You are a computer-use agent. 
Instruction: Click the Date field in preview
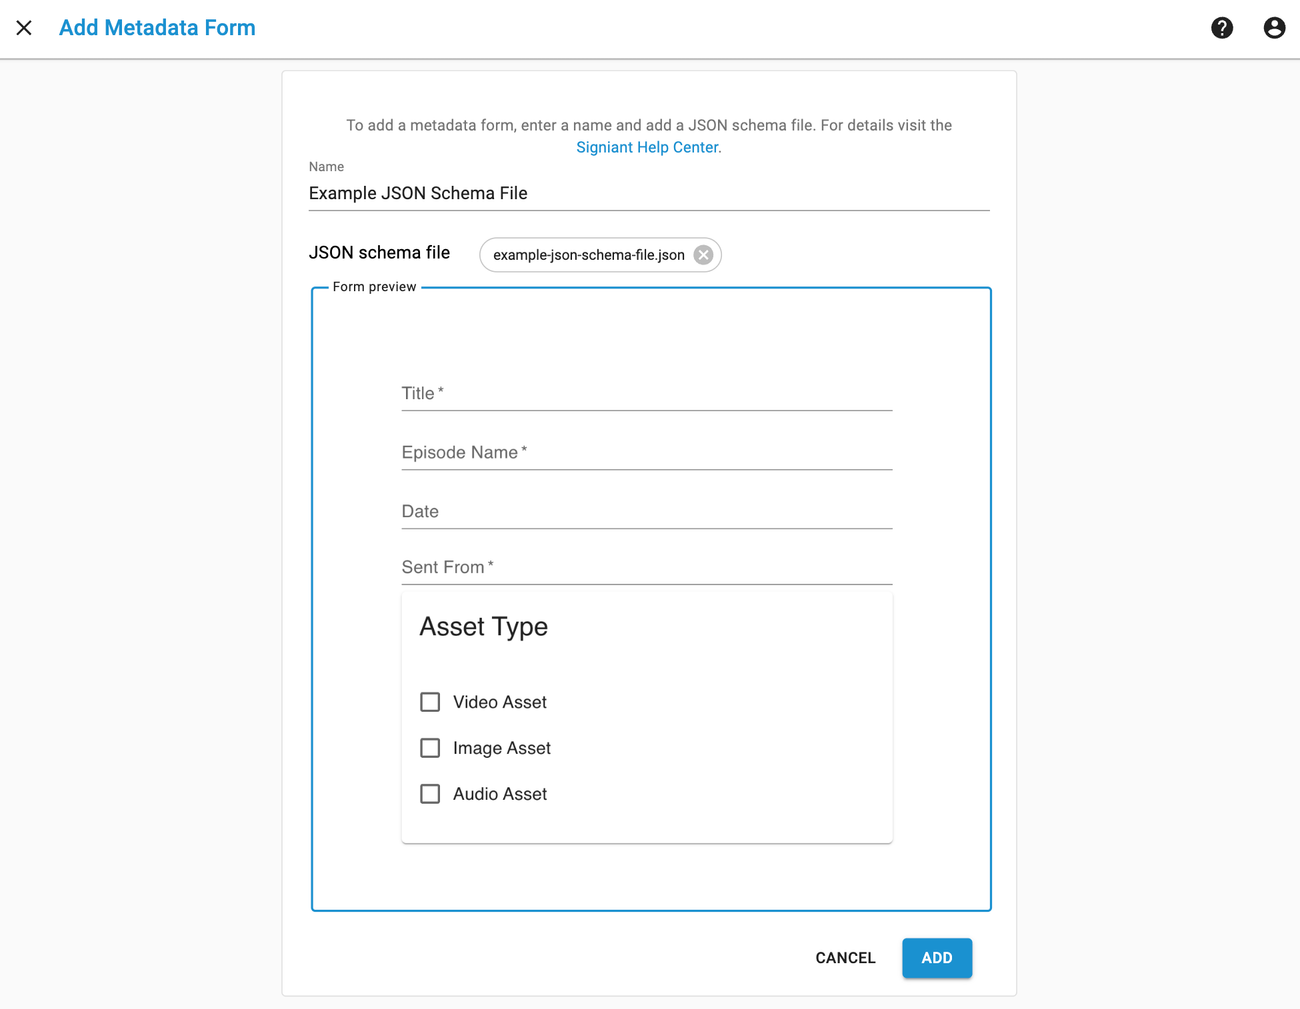646,511
